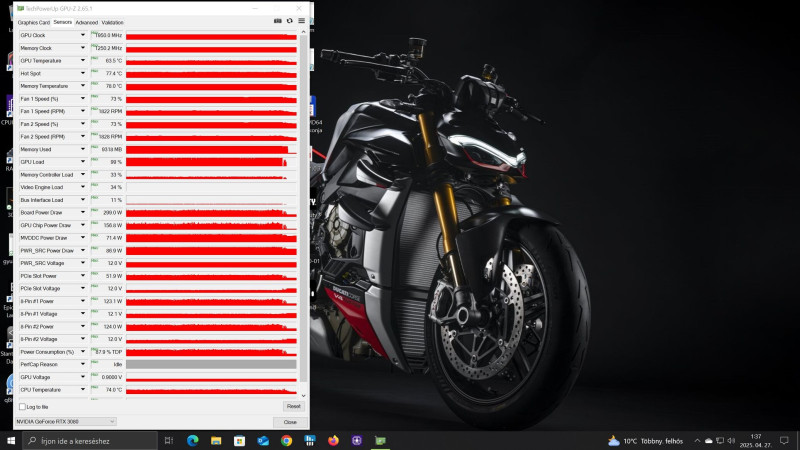800x450 pixels.
Task: Click the sensor list scrollbar thumb
Action: 304,208
